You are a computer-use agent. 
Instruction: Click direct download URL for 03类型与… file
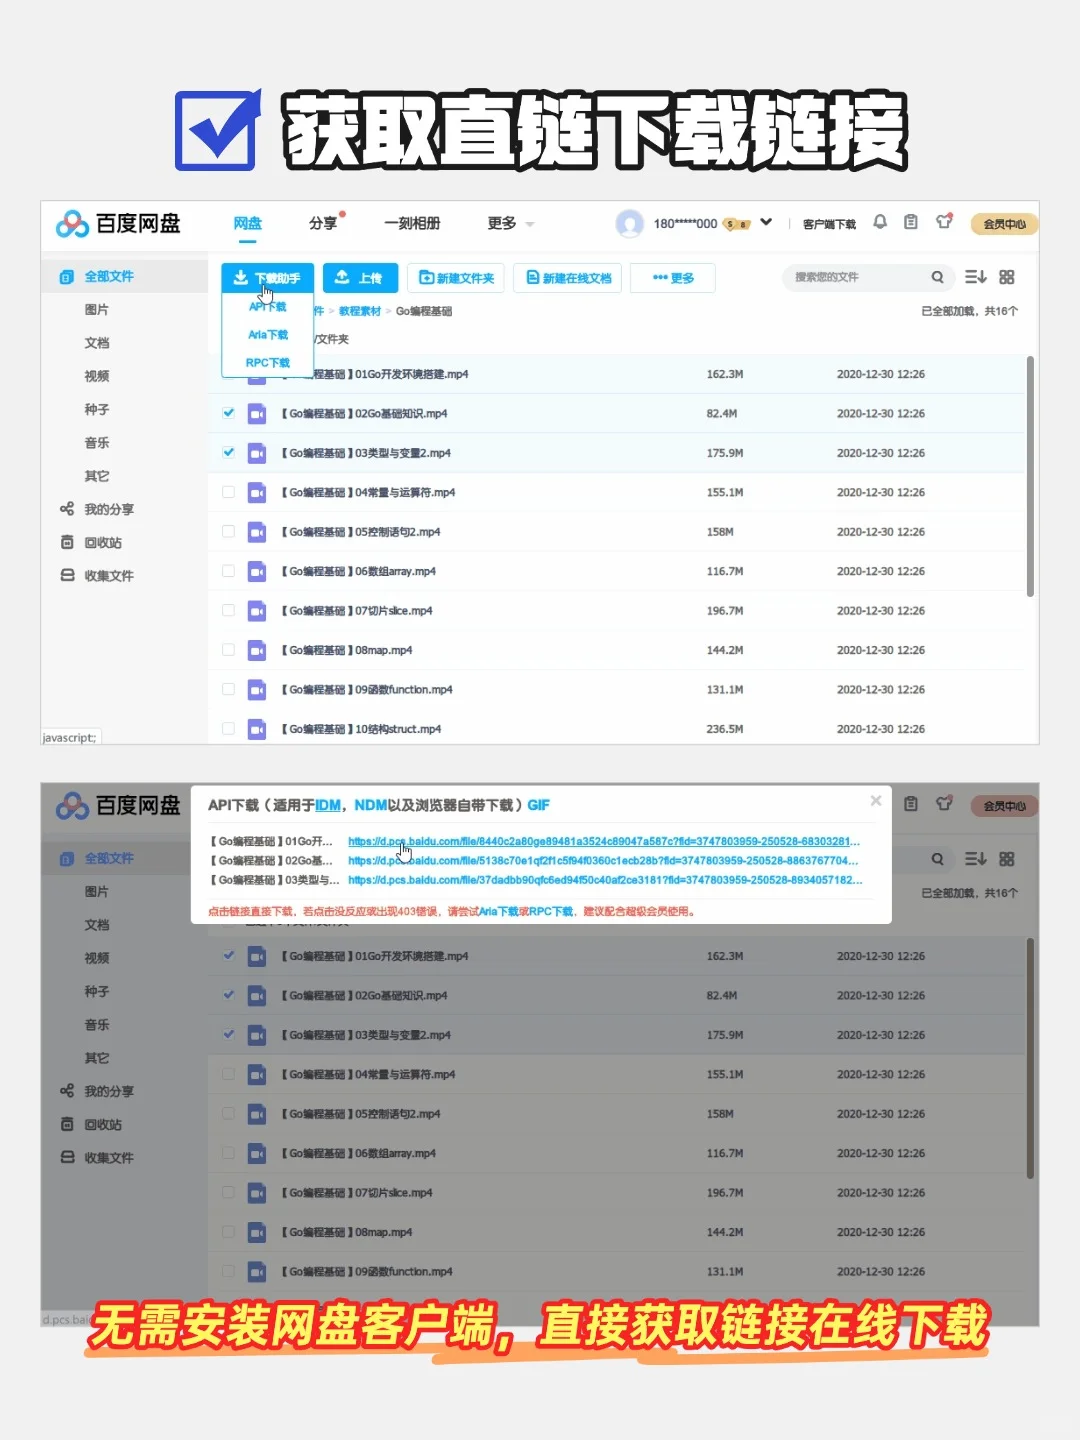[605, 880]
